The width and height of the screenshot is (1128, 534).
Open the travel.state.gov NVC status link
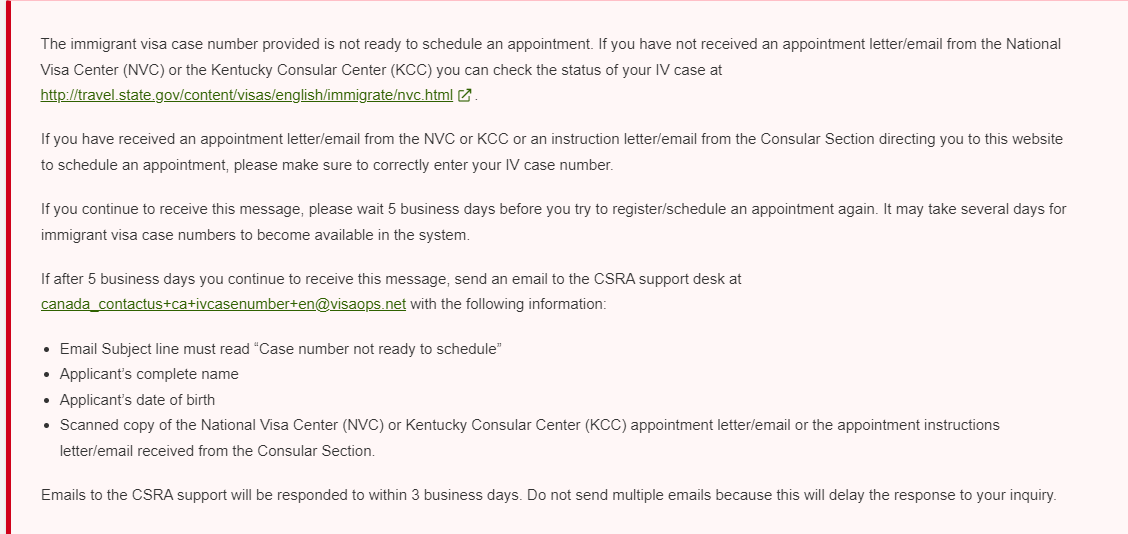click(x=247, y=95)
